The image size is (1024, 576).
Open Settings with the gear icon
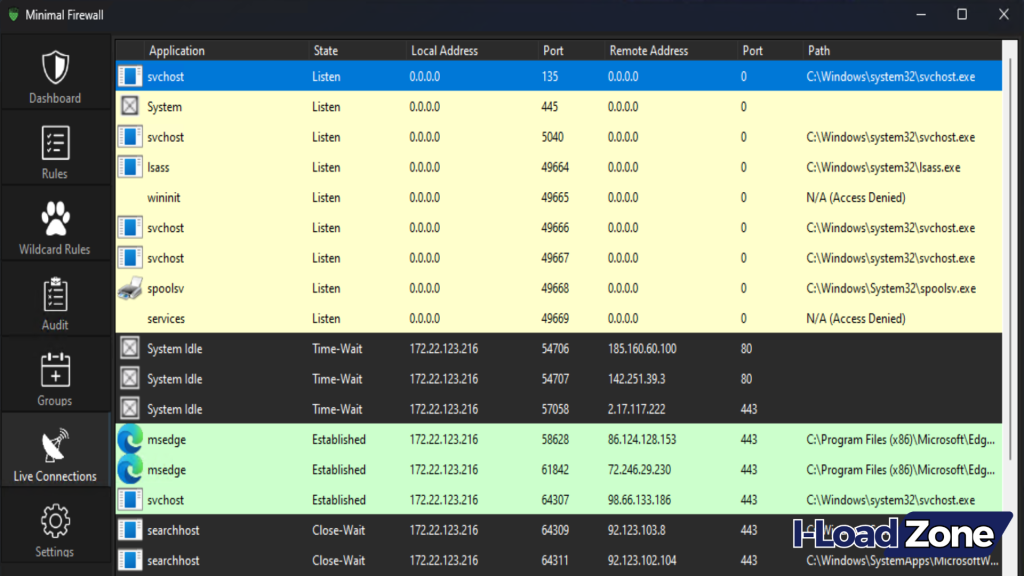(x=55, y=520)
